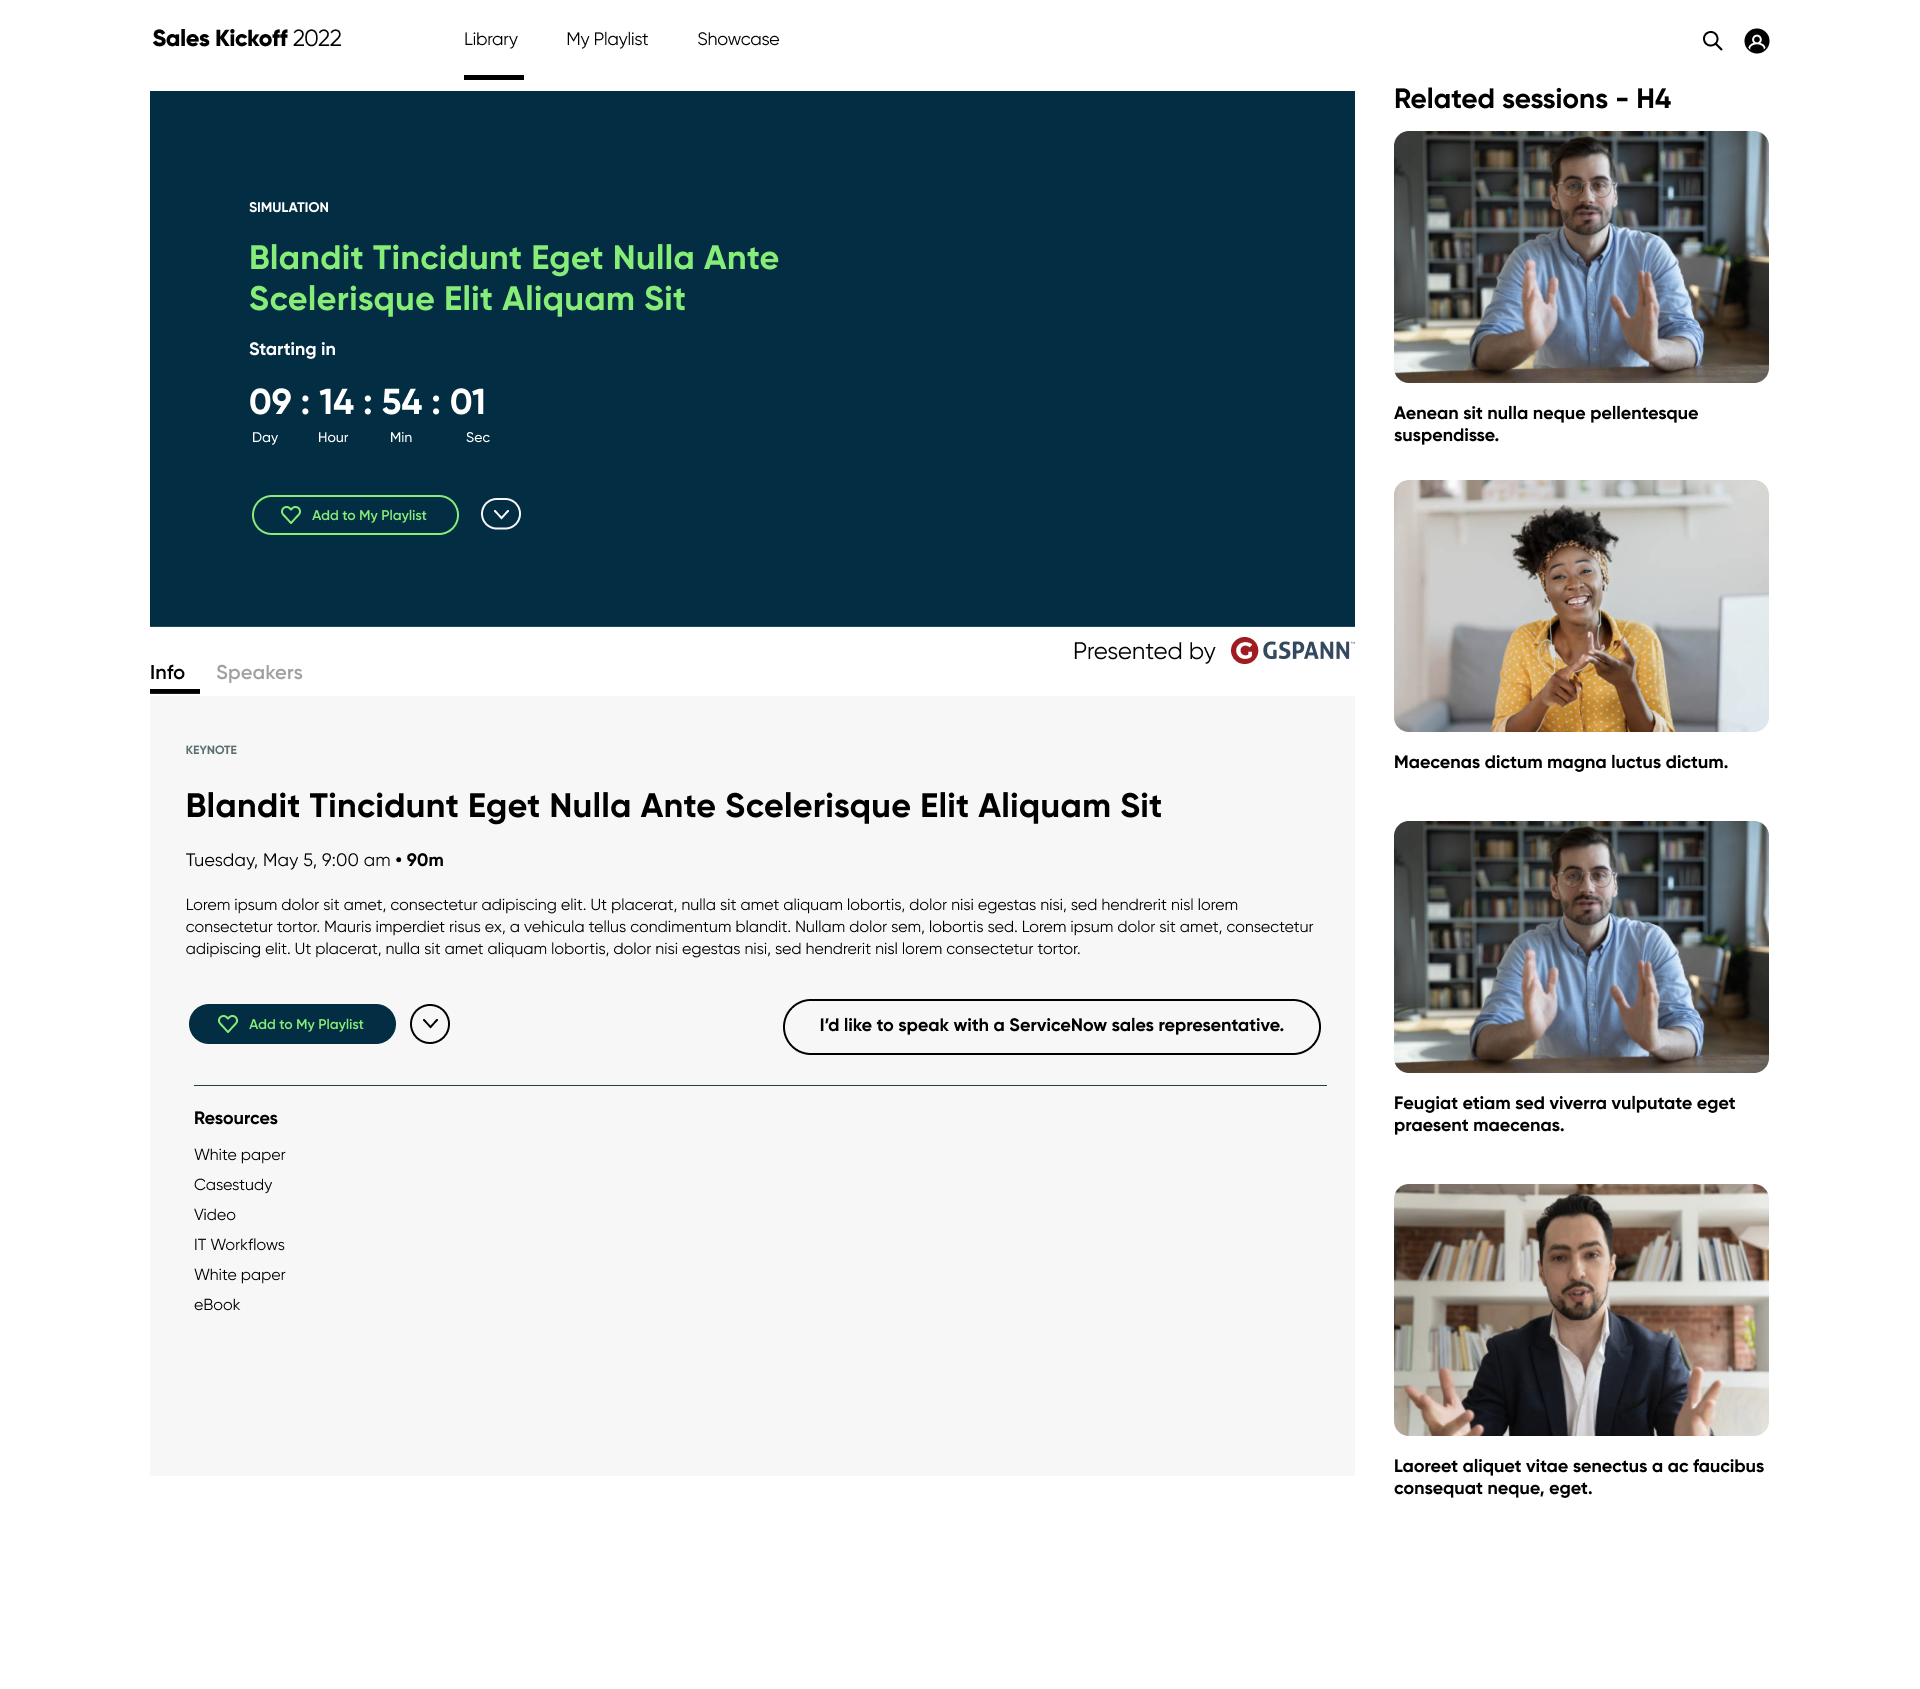1920x1689 pixels.
Task: Expand the chevron dropdown in the hero banner
Action: click(x=501, y=514)
